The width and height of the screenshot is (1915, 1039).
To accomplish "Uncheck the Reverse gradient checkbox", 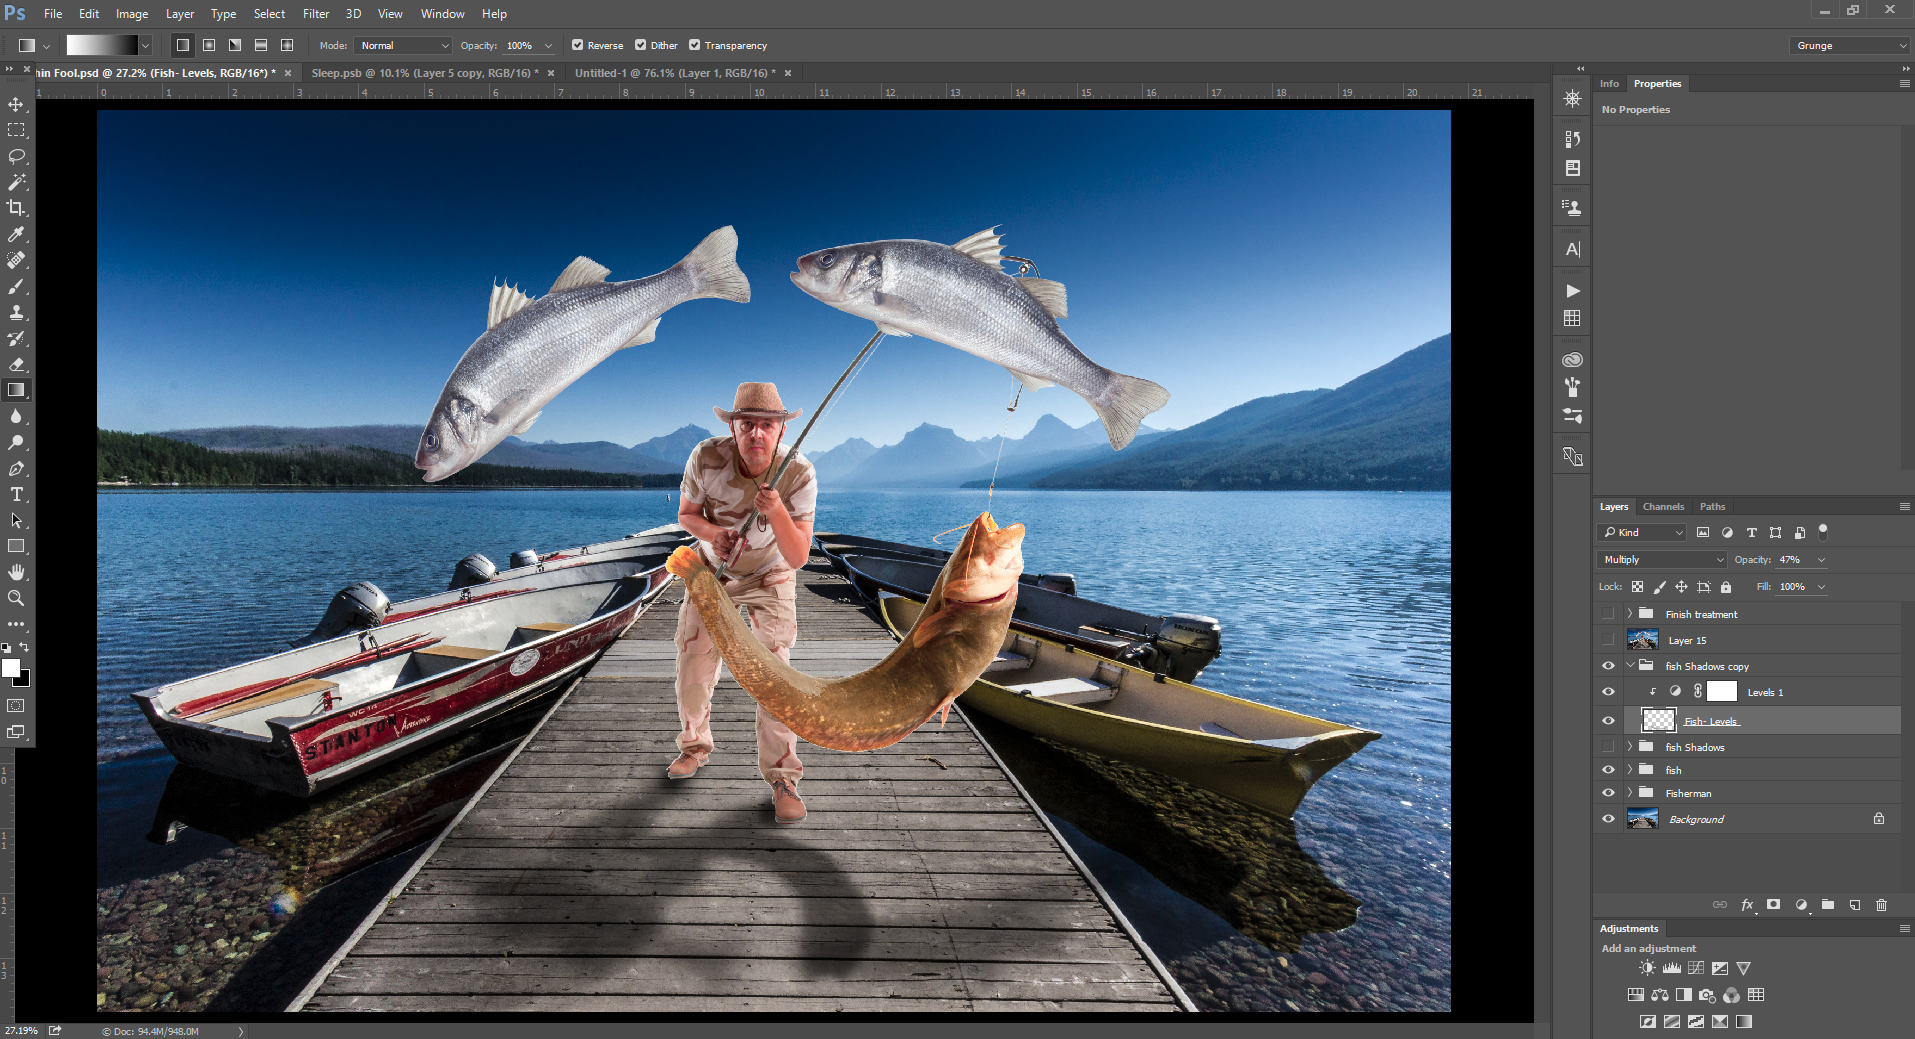I will coord(577,45).
